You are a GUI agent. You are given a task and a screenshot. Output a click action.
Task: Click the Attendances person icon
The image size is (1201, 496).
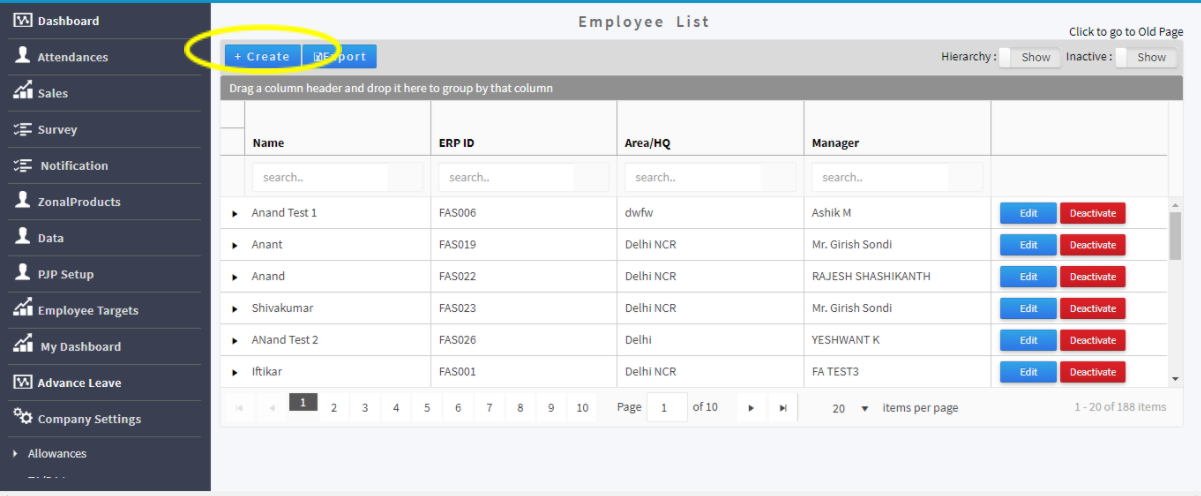coord(22,56)
